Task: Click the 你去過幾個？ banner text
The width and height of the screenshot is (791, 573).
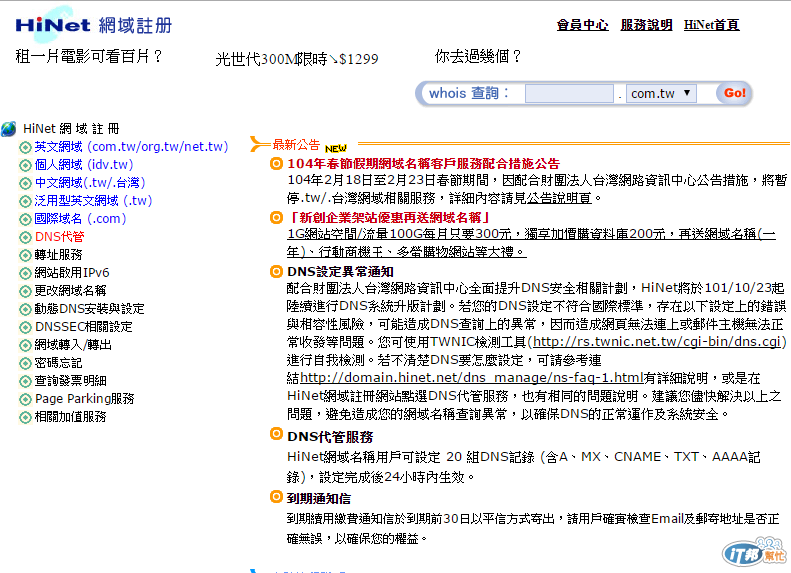Action: 478,56
